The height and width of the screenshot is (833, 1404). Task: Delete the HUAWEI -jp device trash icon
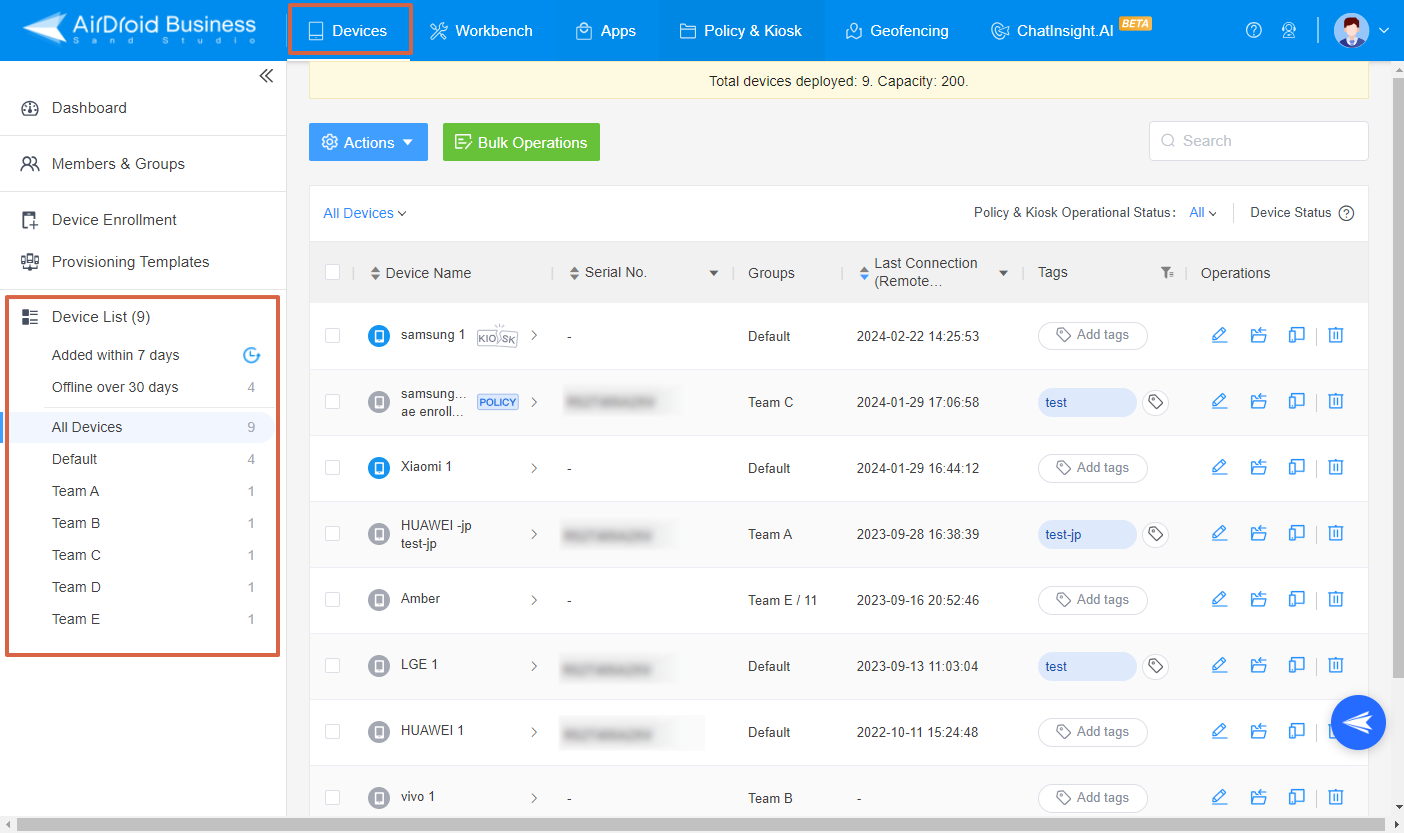[1335, 533]
